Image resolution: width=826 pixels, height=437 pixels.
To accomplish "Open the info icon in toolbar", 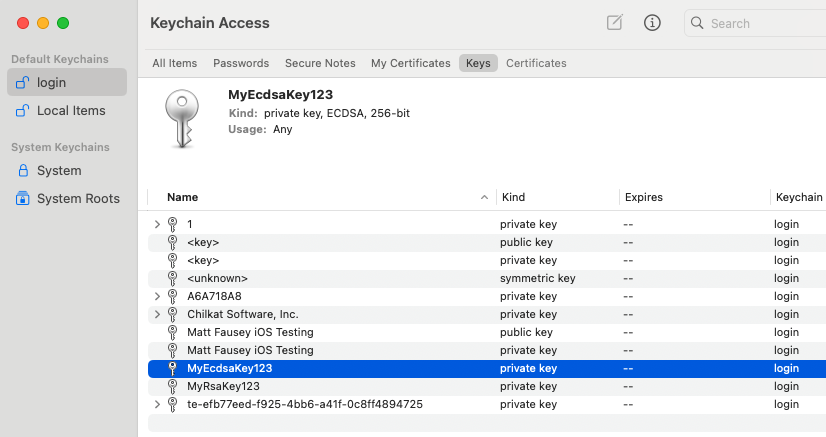I will [652, 23].
